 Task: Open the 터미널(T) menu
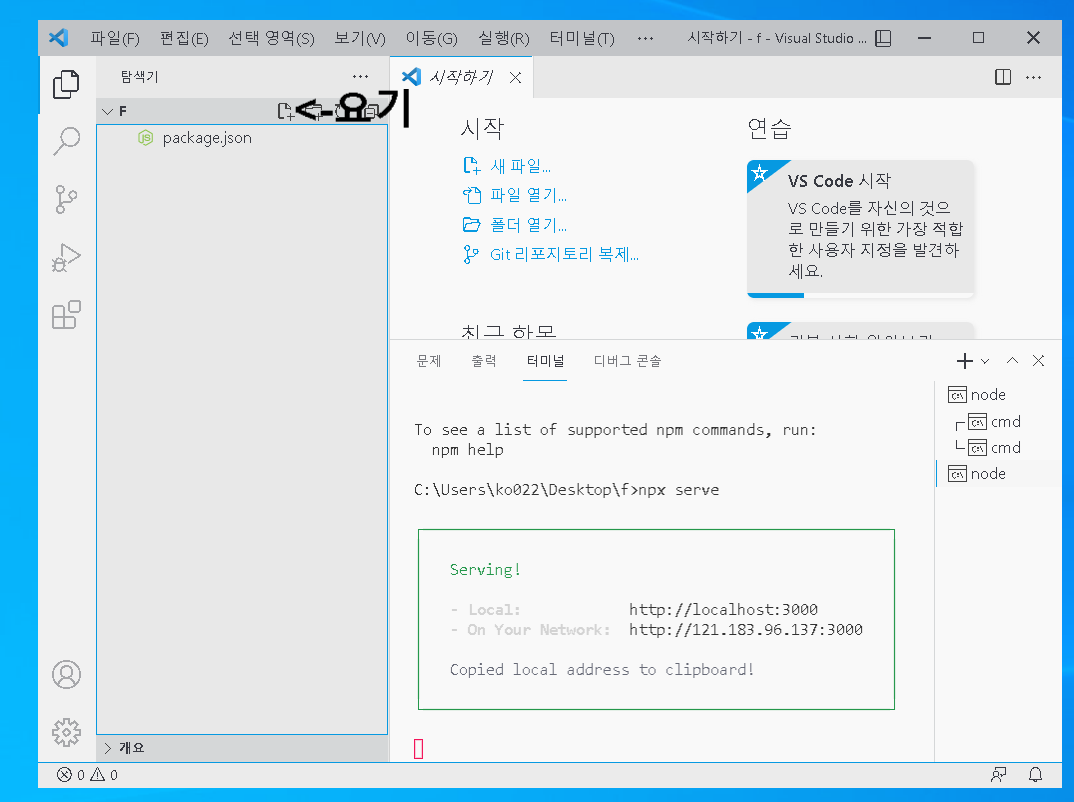click(582, 38)
